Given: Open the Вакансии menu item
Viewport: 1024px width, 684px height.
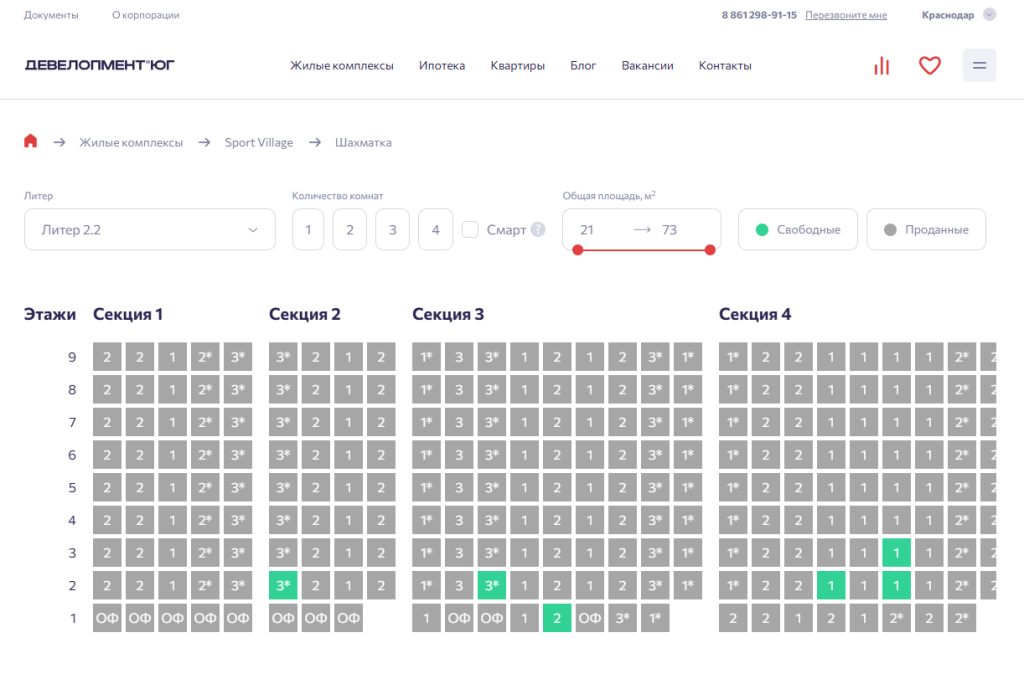Looking at the screenshot, I should tap(647, 65).
